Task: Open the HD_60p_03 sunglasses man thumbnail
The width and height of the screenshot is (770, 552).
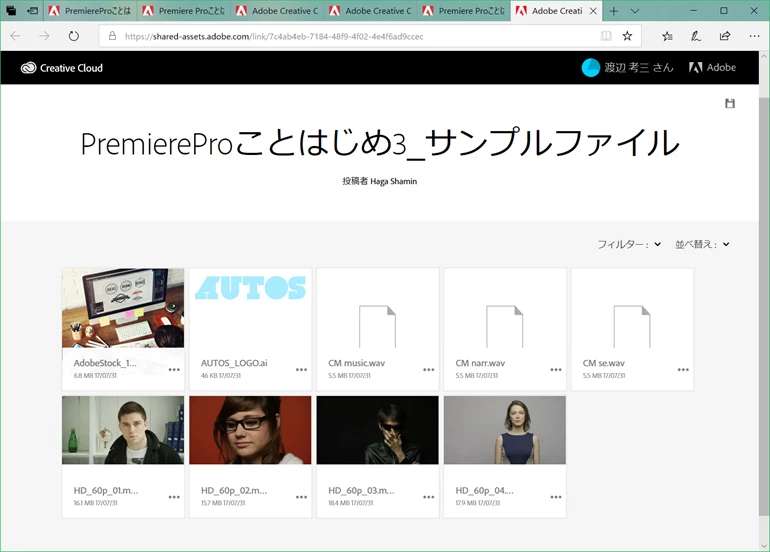Action: pos(378,430)
